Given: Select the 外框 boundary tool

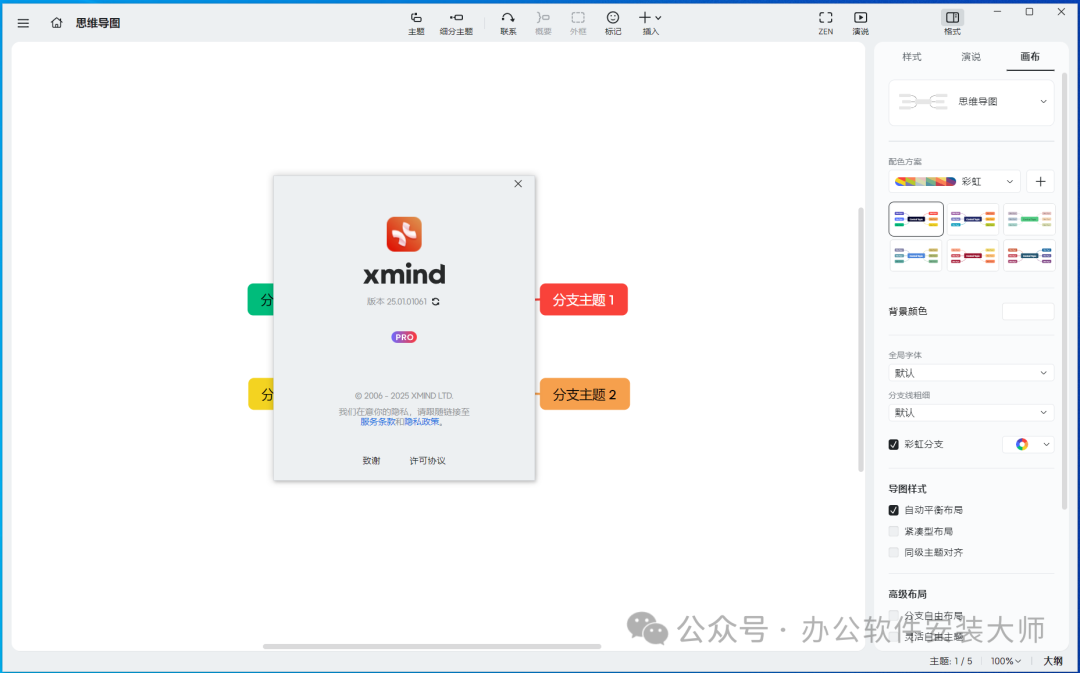Looking at the screenshot, I should tap(578, 23).
